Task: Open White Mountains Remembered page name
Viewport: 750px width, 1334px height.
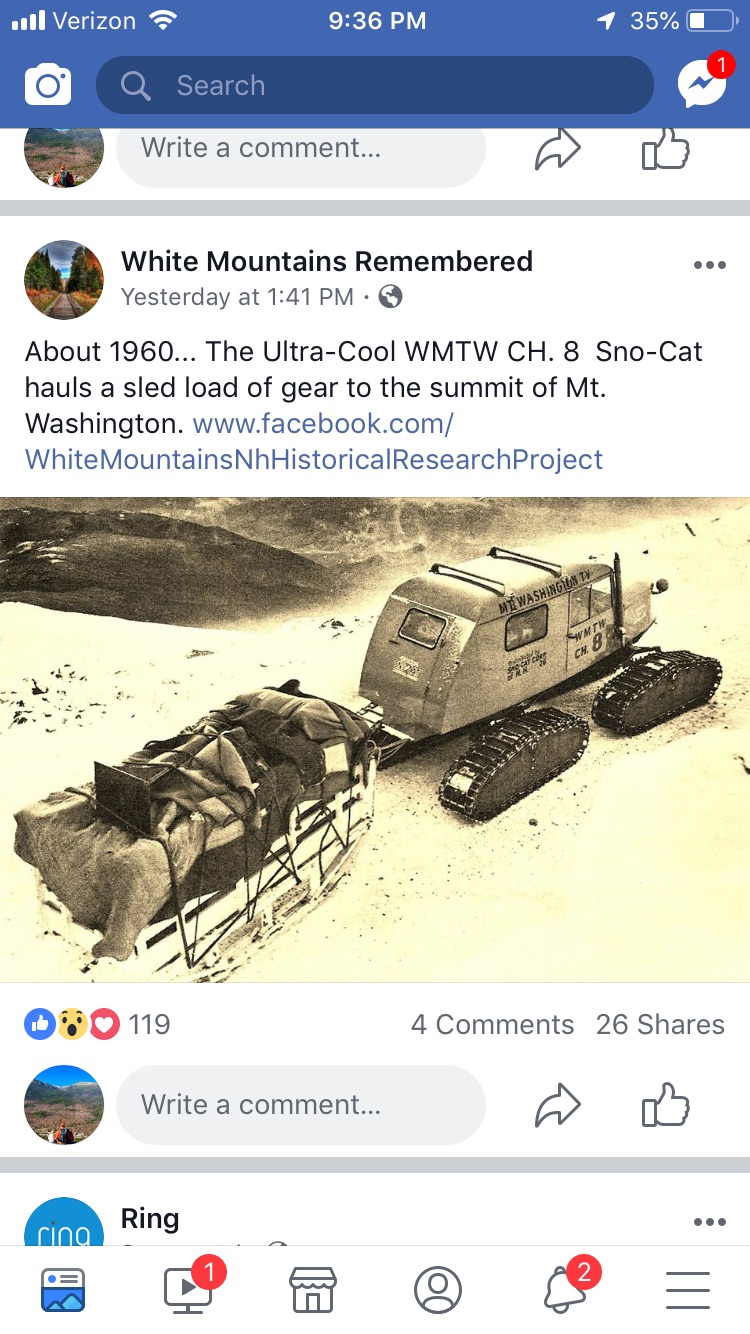Action: coord(327,261)
